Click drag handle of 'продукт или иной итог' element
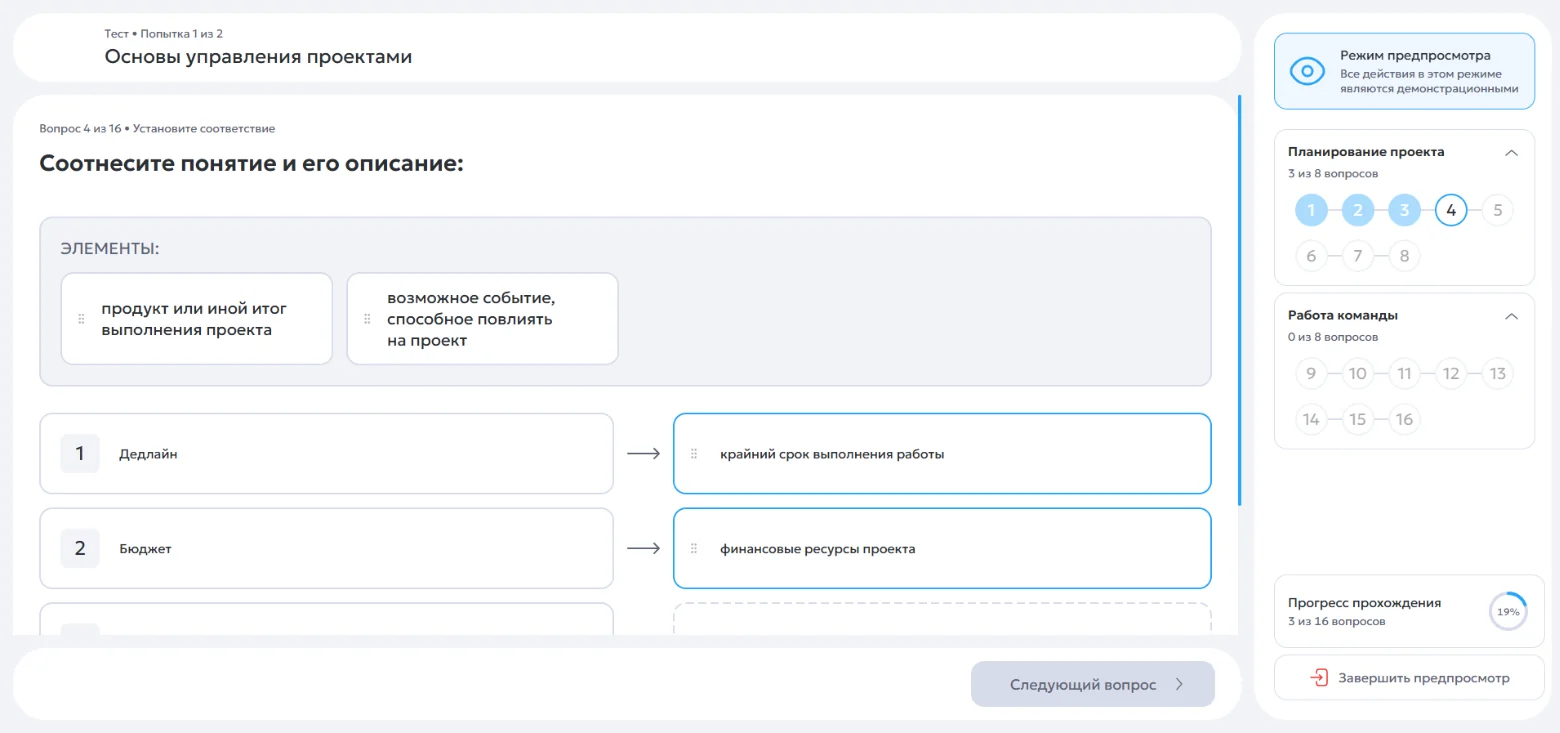1560x733 pixels. tap(81, 319)
